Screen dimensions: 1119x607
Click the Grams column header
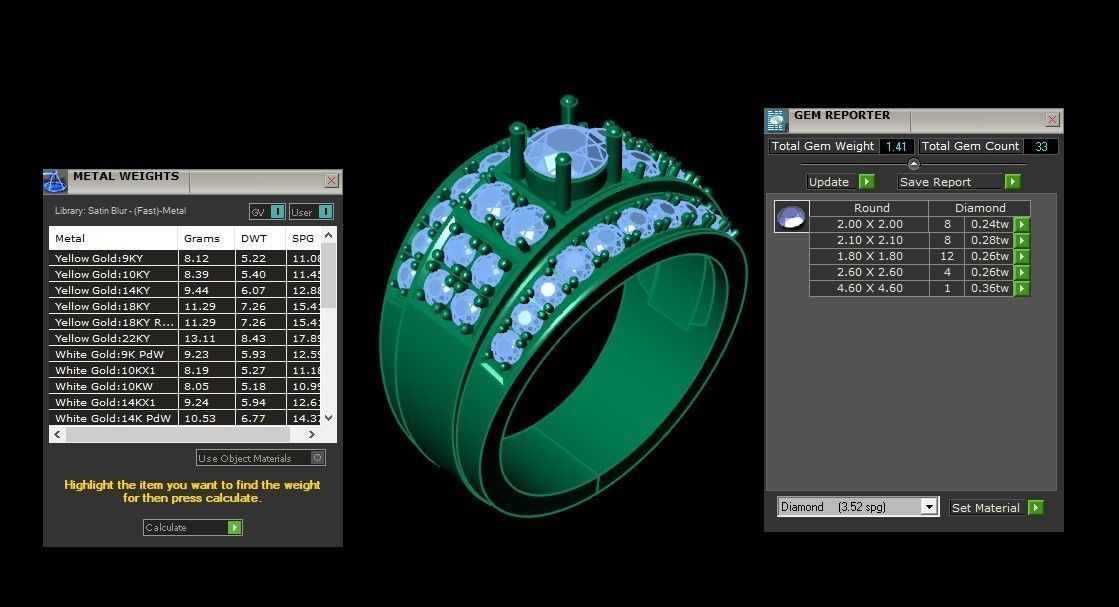click(206, 238)
